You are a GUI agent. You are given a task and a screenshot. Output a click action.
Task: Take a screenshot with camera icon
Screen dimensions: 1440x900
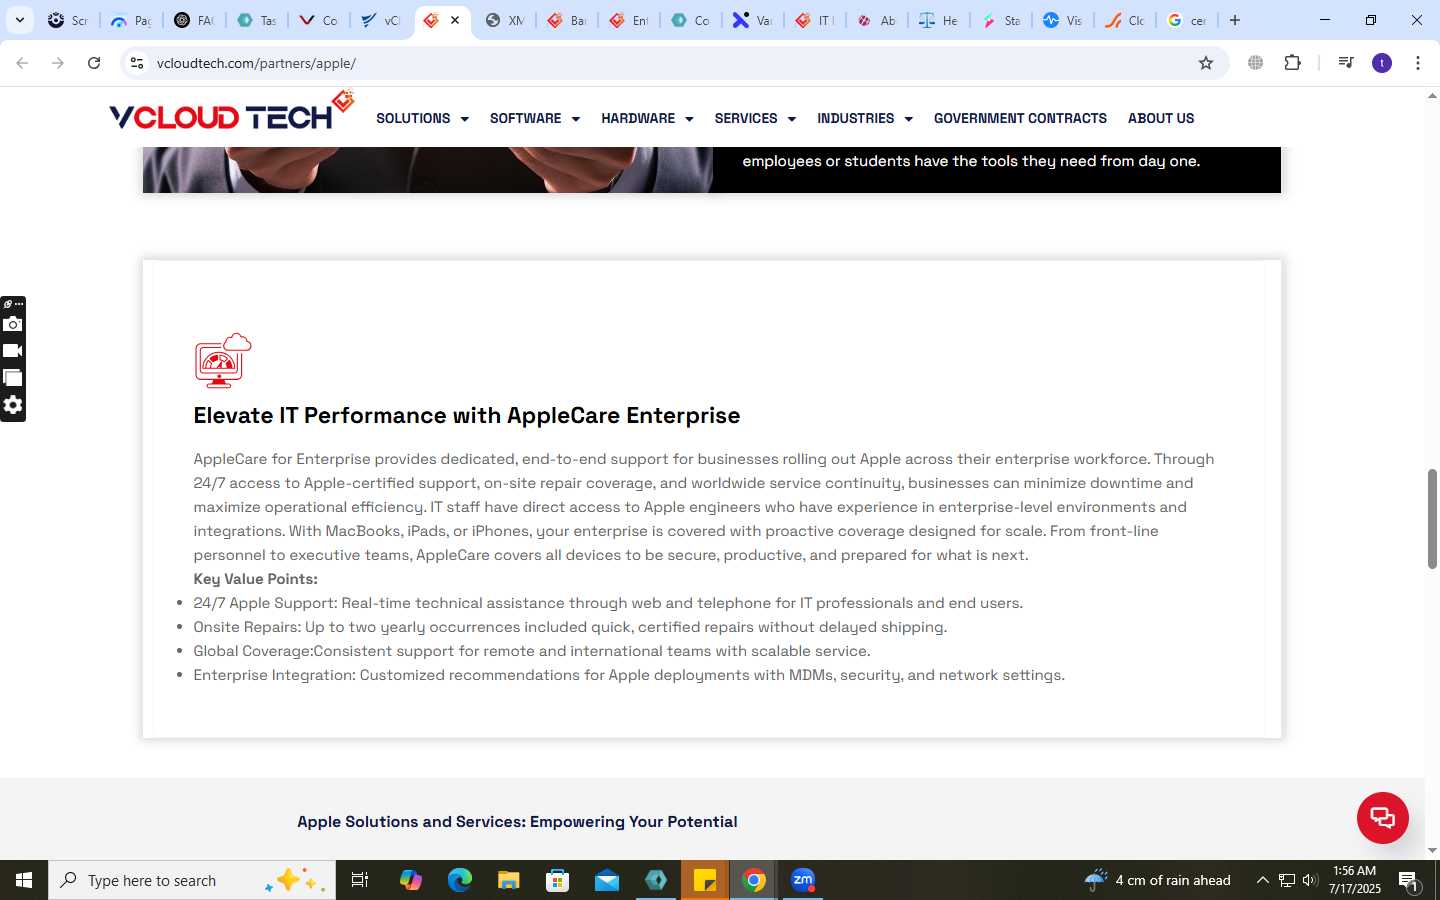(12, 324)
